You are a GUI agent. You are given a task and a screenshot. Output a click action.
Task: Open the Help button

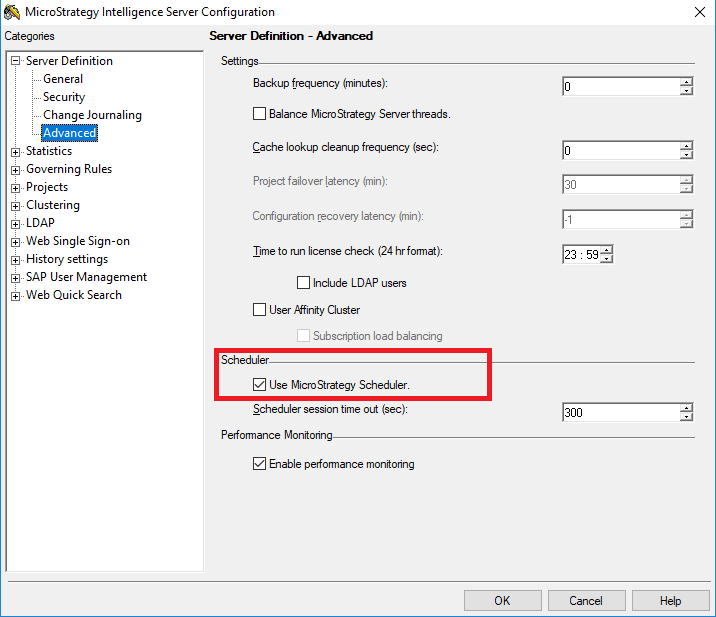coord(670,601)
